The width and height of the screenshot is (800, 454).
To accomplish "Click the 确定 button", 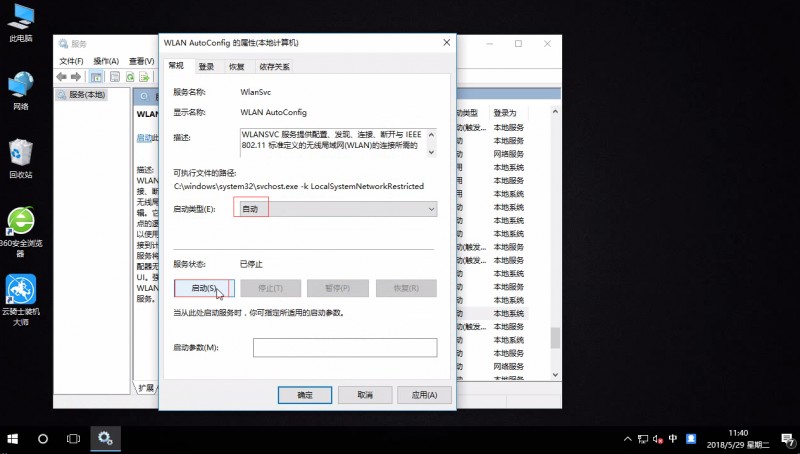I will point(305,395).
